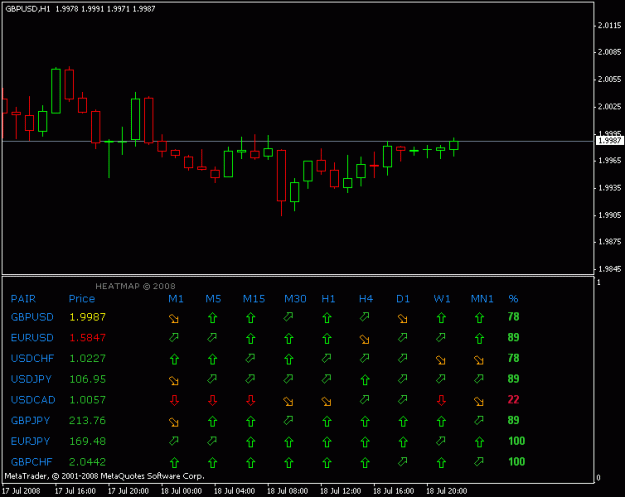Click the EURUSD M15 green up arrow

(251, 338)
